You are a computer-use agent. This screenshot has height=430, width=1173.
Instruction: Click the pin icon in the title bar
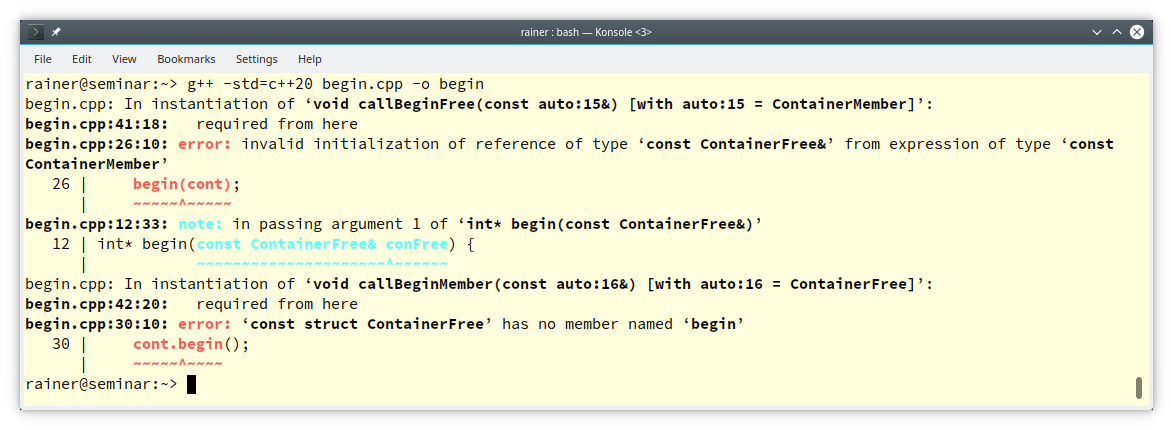click(x=56, y=32)
